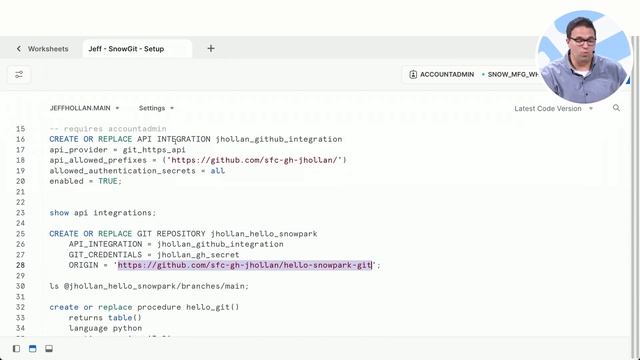Click the 'returns table()' line
The image size is (640, 360).
point(105,318)
